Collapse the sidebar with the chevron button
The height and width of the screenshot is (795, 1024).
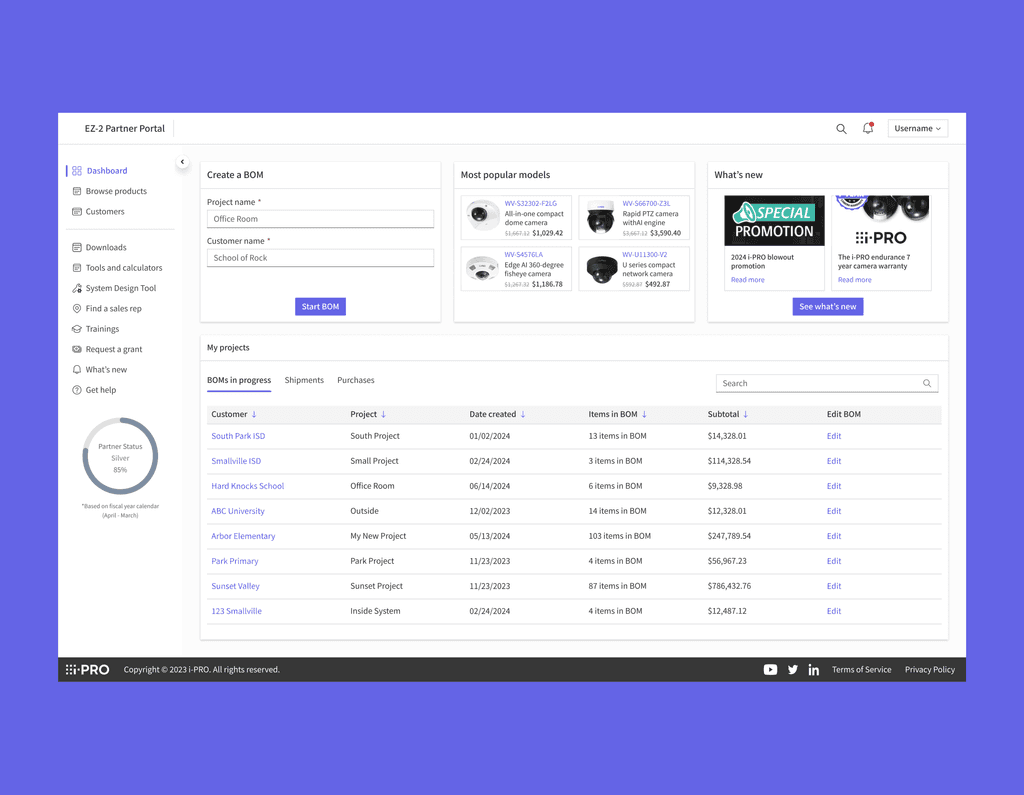[x=182, y=162]
